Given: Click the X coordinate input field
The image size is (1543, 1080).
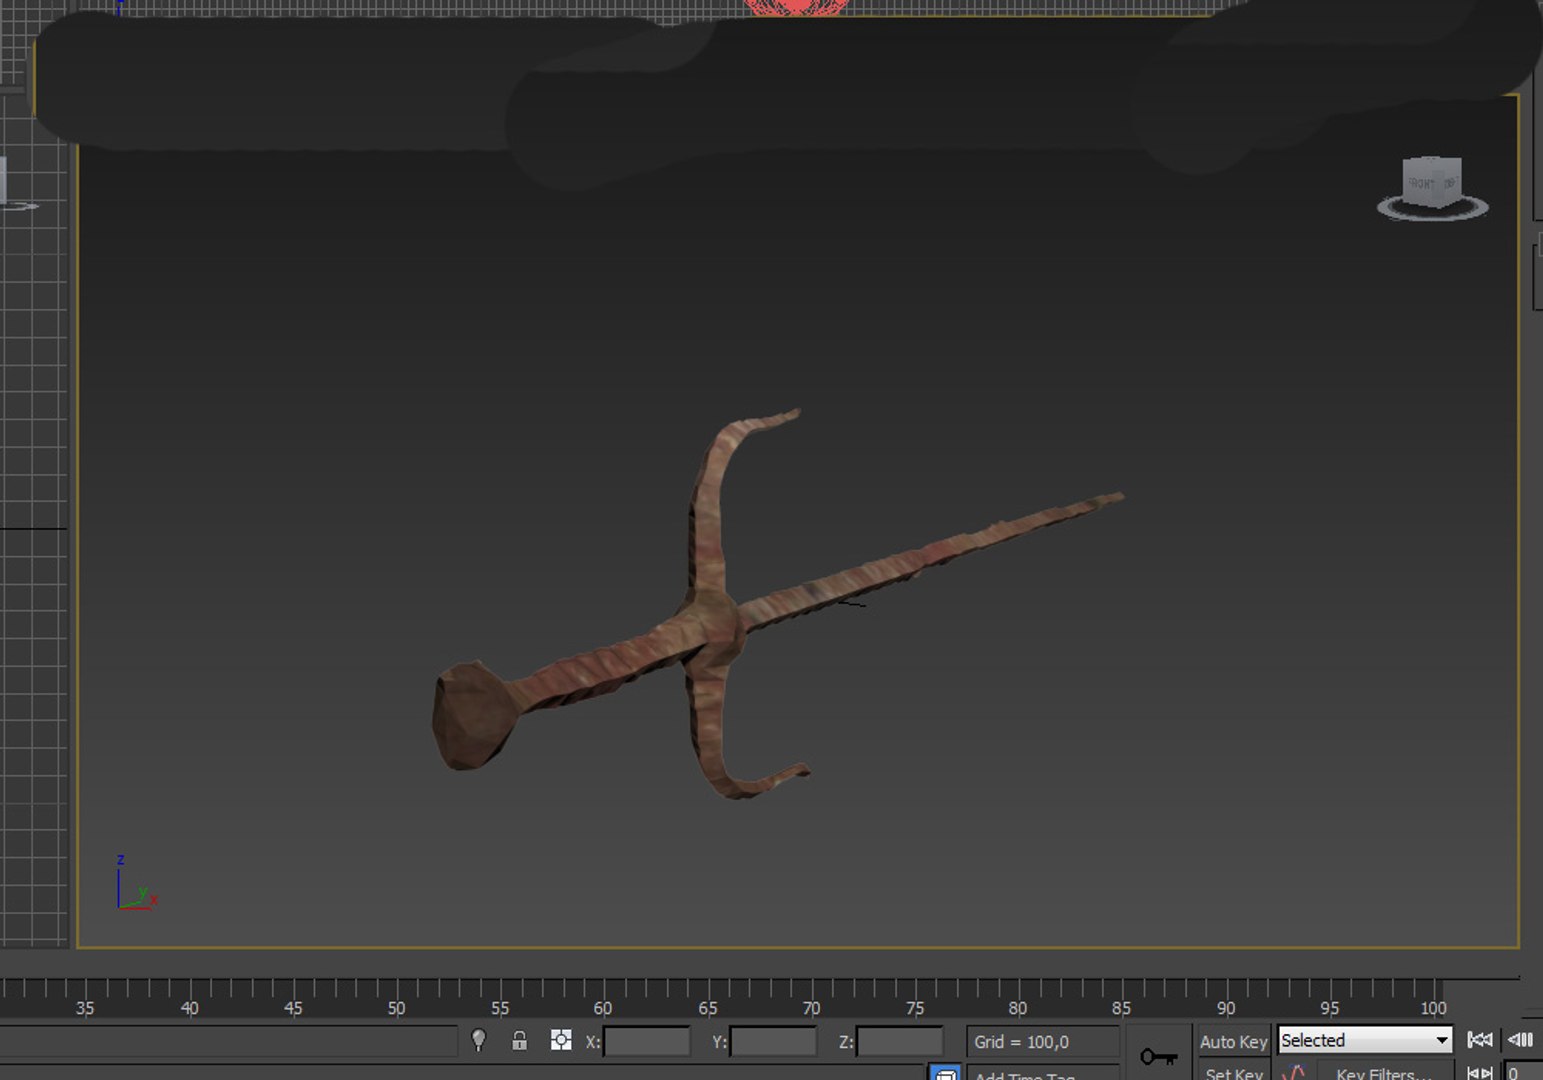Looking at the screenshot, I should [x=646, y=1042].
